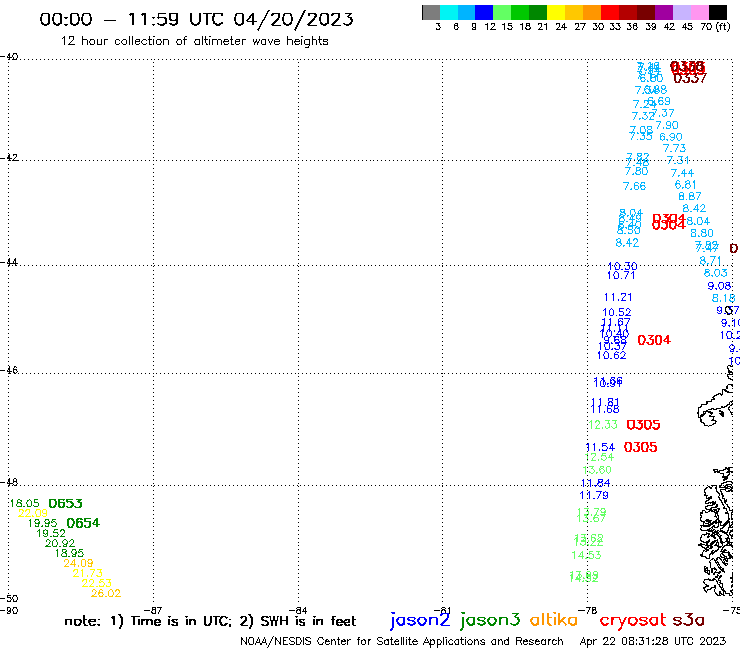This screenshot has width=740, height=650.
Task: Select the 13.60 wave height value
Action: click(597, 470)
